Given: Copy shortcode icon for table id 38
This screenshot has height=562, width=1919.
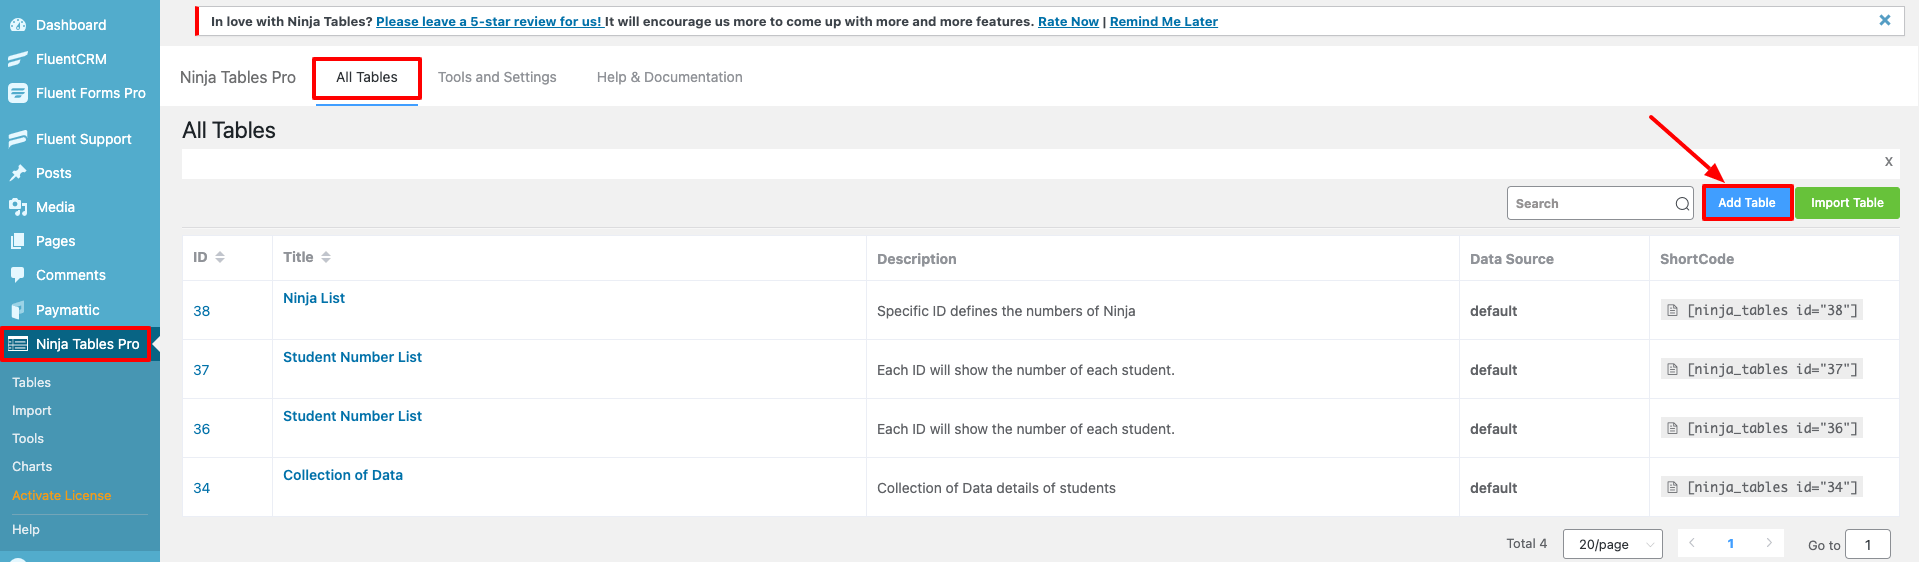Looking at the screenshot, I should [1672, 311].
